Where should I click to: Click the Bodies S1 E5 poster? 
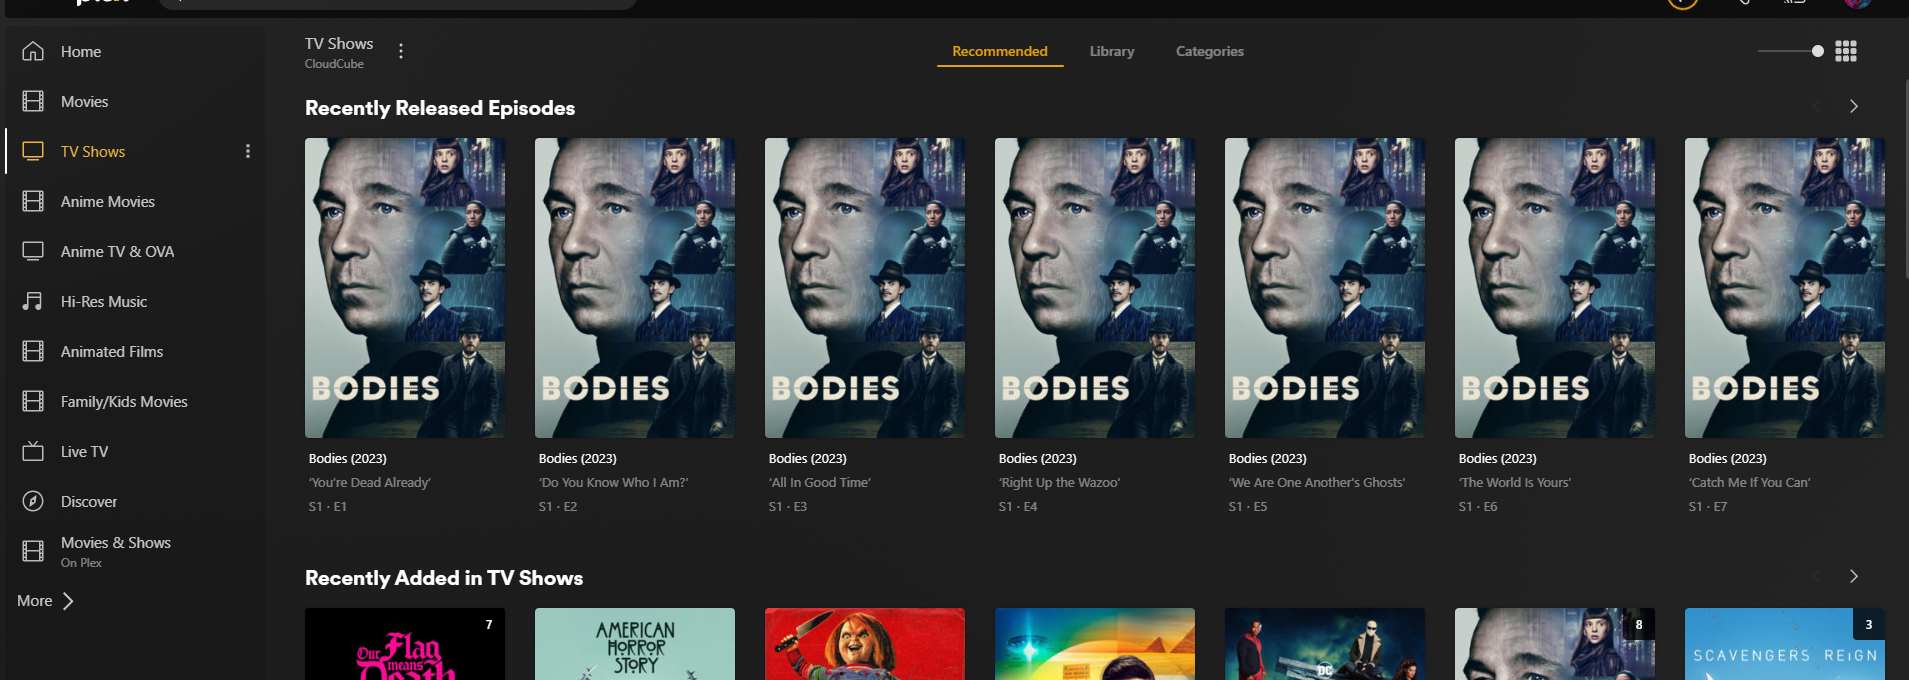(1325, 288)
